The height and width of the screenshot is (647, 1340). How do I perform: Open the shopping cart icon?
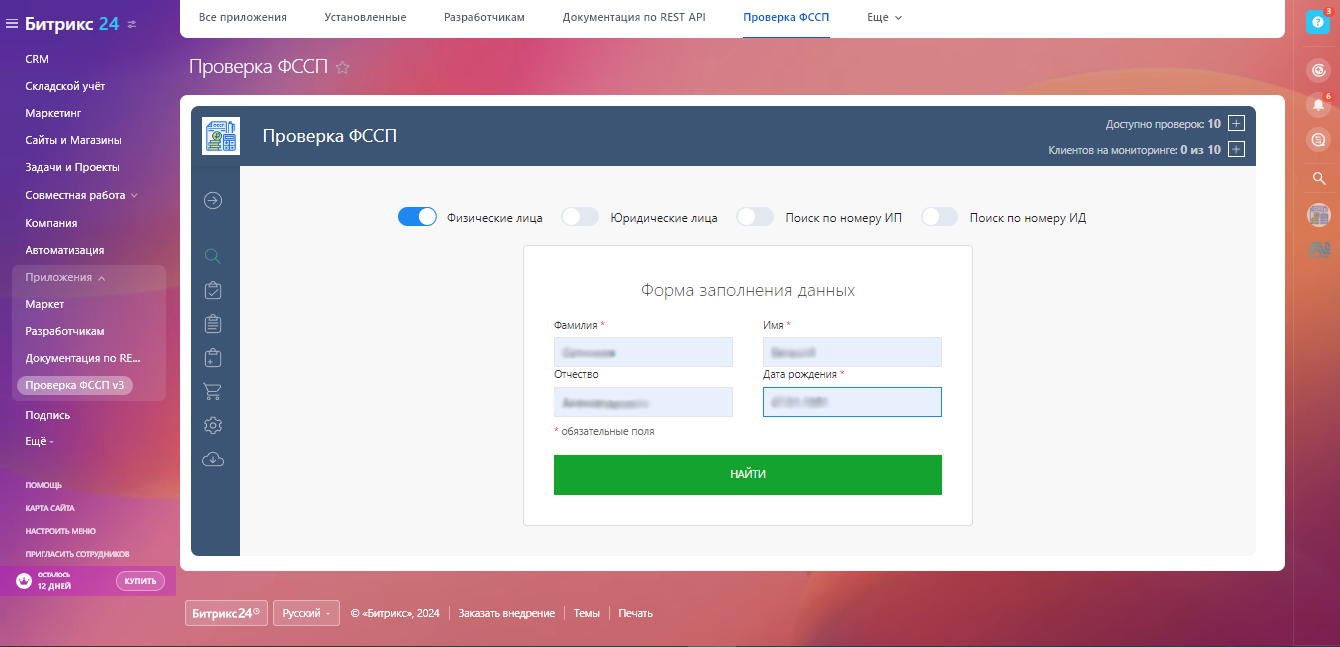pyautogui.click(x=212, y=391)
